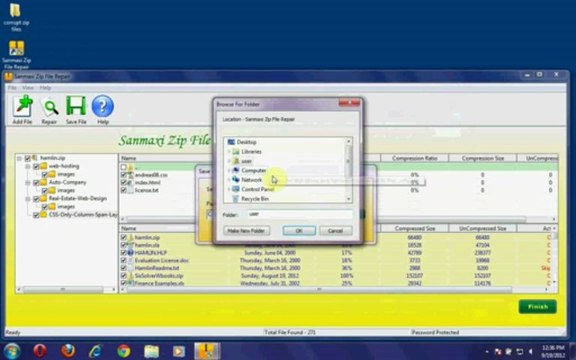This screenshot has height=360, width=576.
Task: Switch to Sanmaxi Zip Repair taskbar button
Action: (x=207, y=351)
